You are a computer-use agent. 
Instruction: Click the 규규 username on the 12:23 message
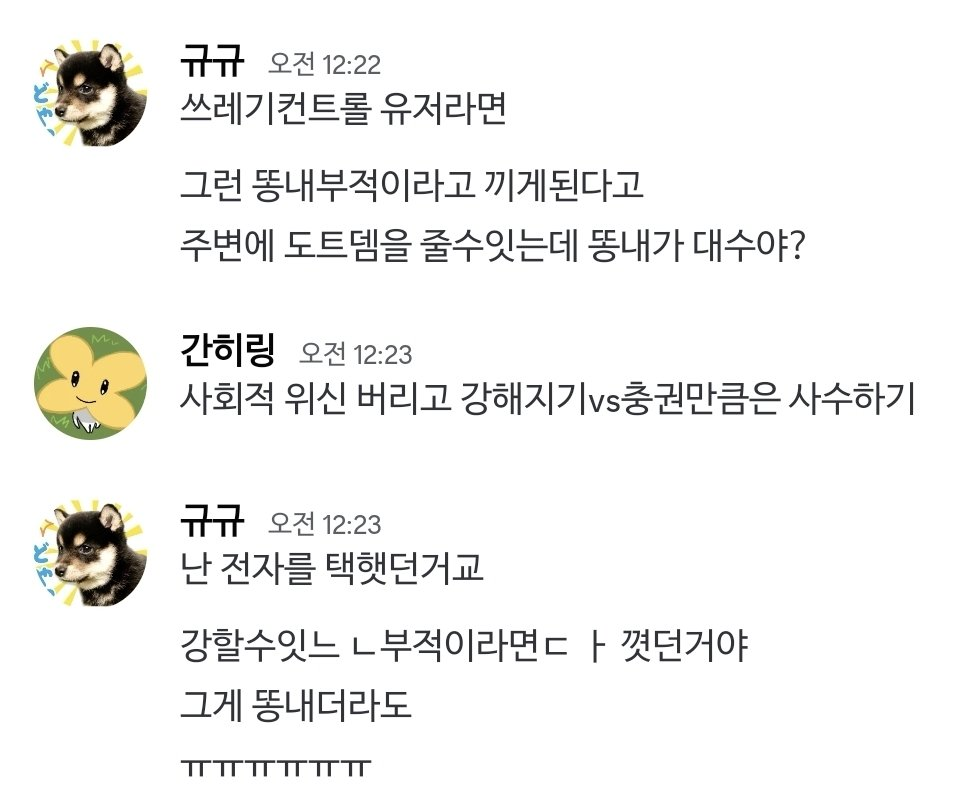point(212,524)
